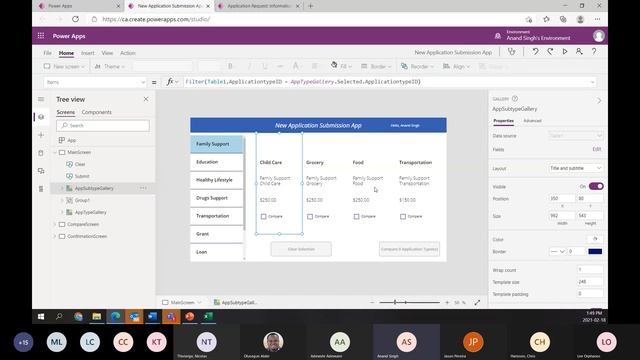
Task: Select the Drugs Support application type
Action: [x=217, y=198]
